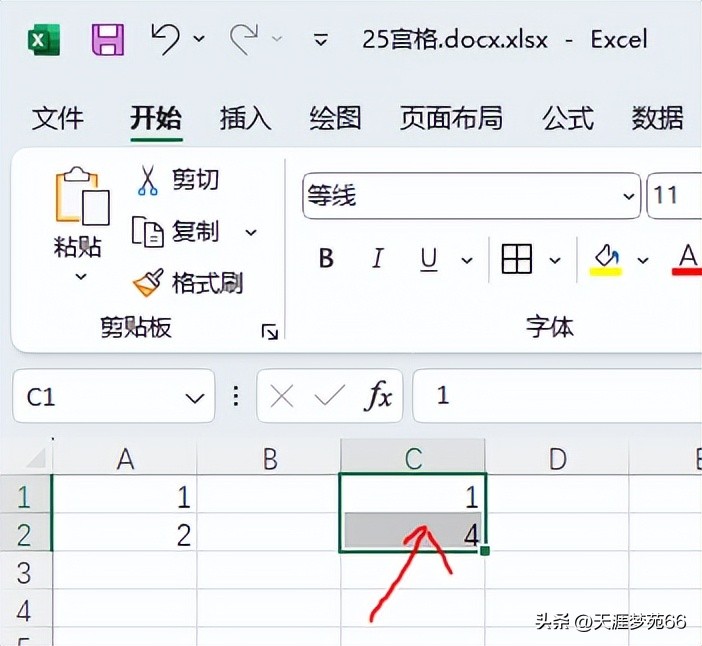Screen dimensions: 702x646
Task: Click the 剪切 scissors icon
Action: click(x=148, y=180)
